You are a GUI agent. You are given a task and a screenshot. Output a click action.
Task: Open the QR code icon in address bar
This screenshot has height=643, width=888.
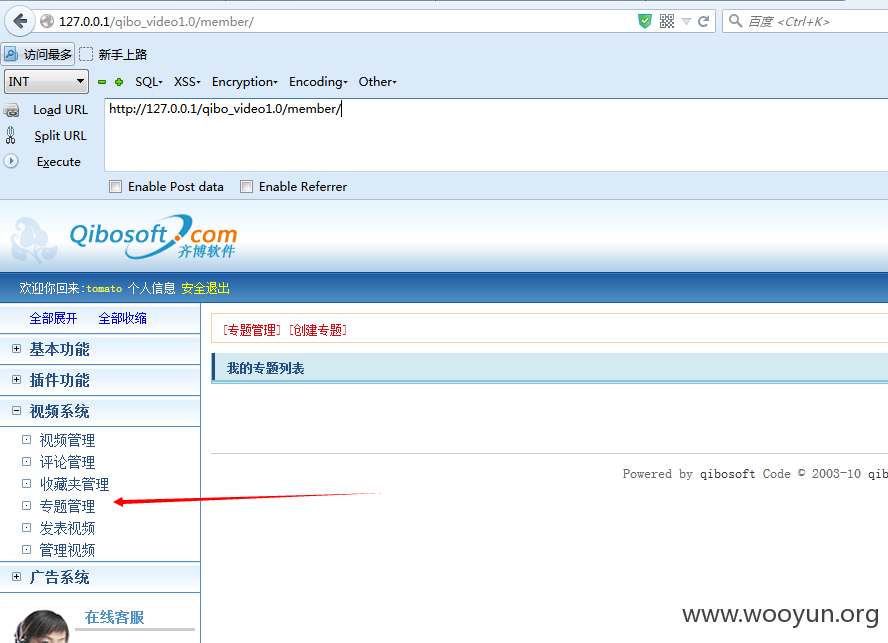(667, 22)
